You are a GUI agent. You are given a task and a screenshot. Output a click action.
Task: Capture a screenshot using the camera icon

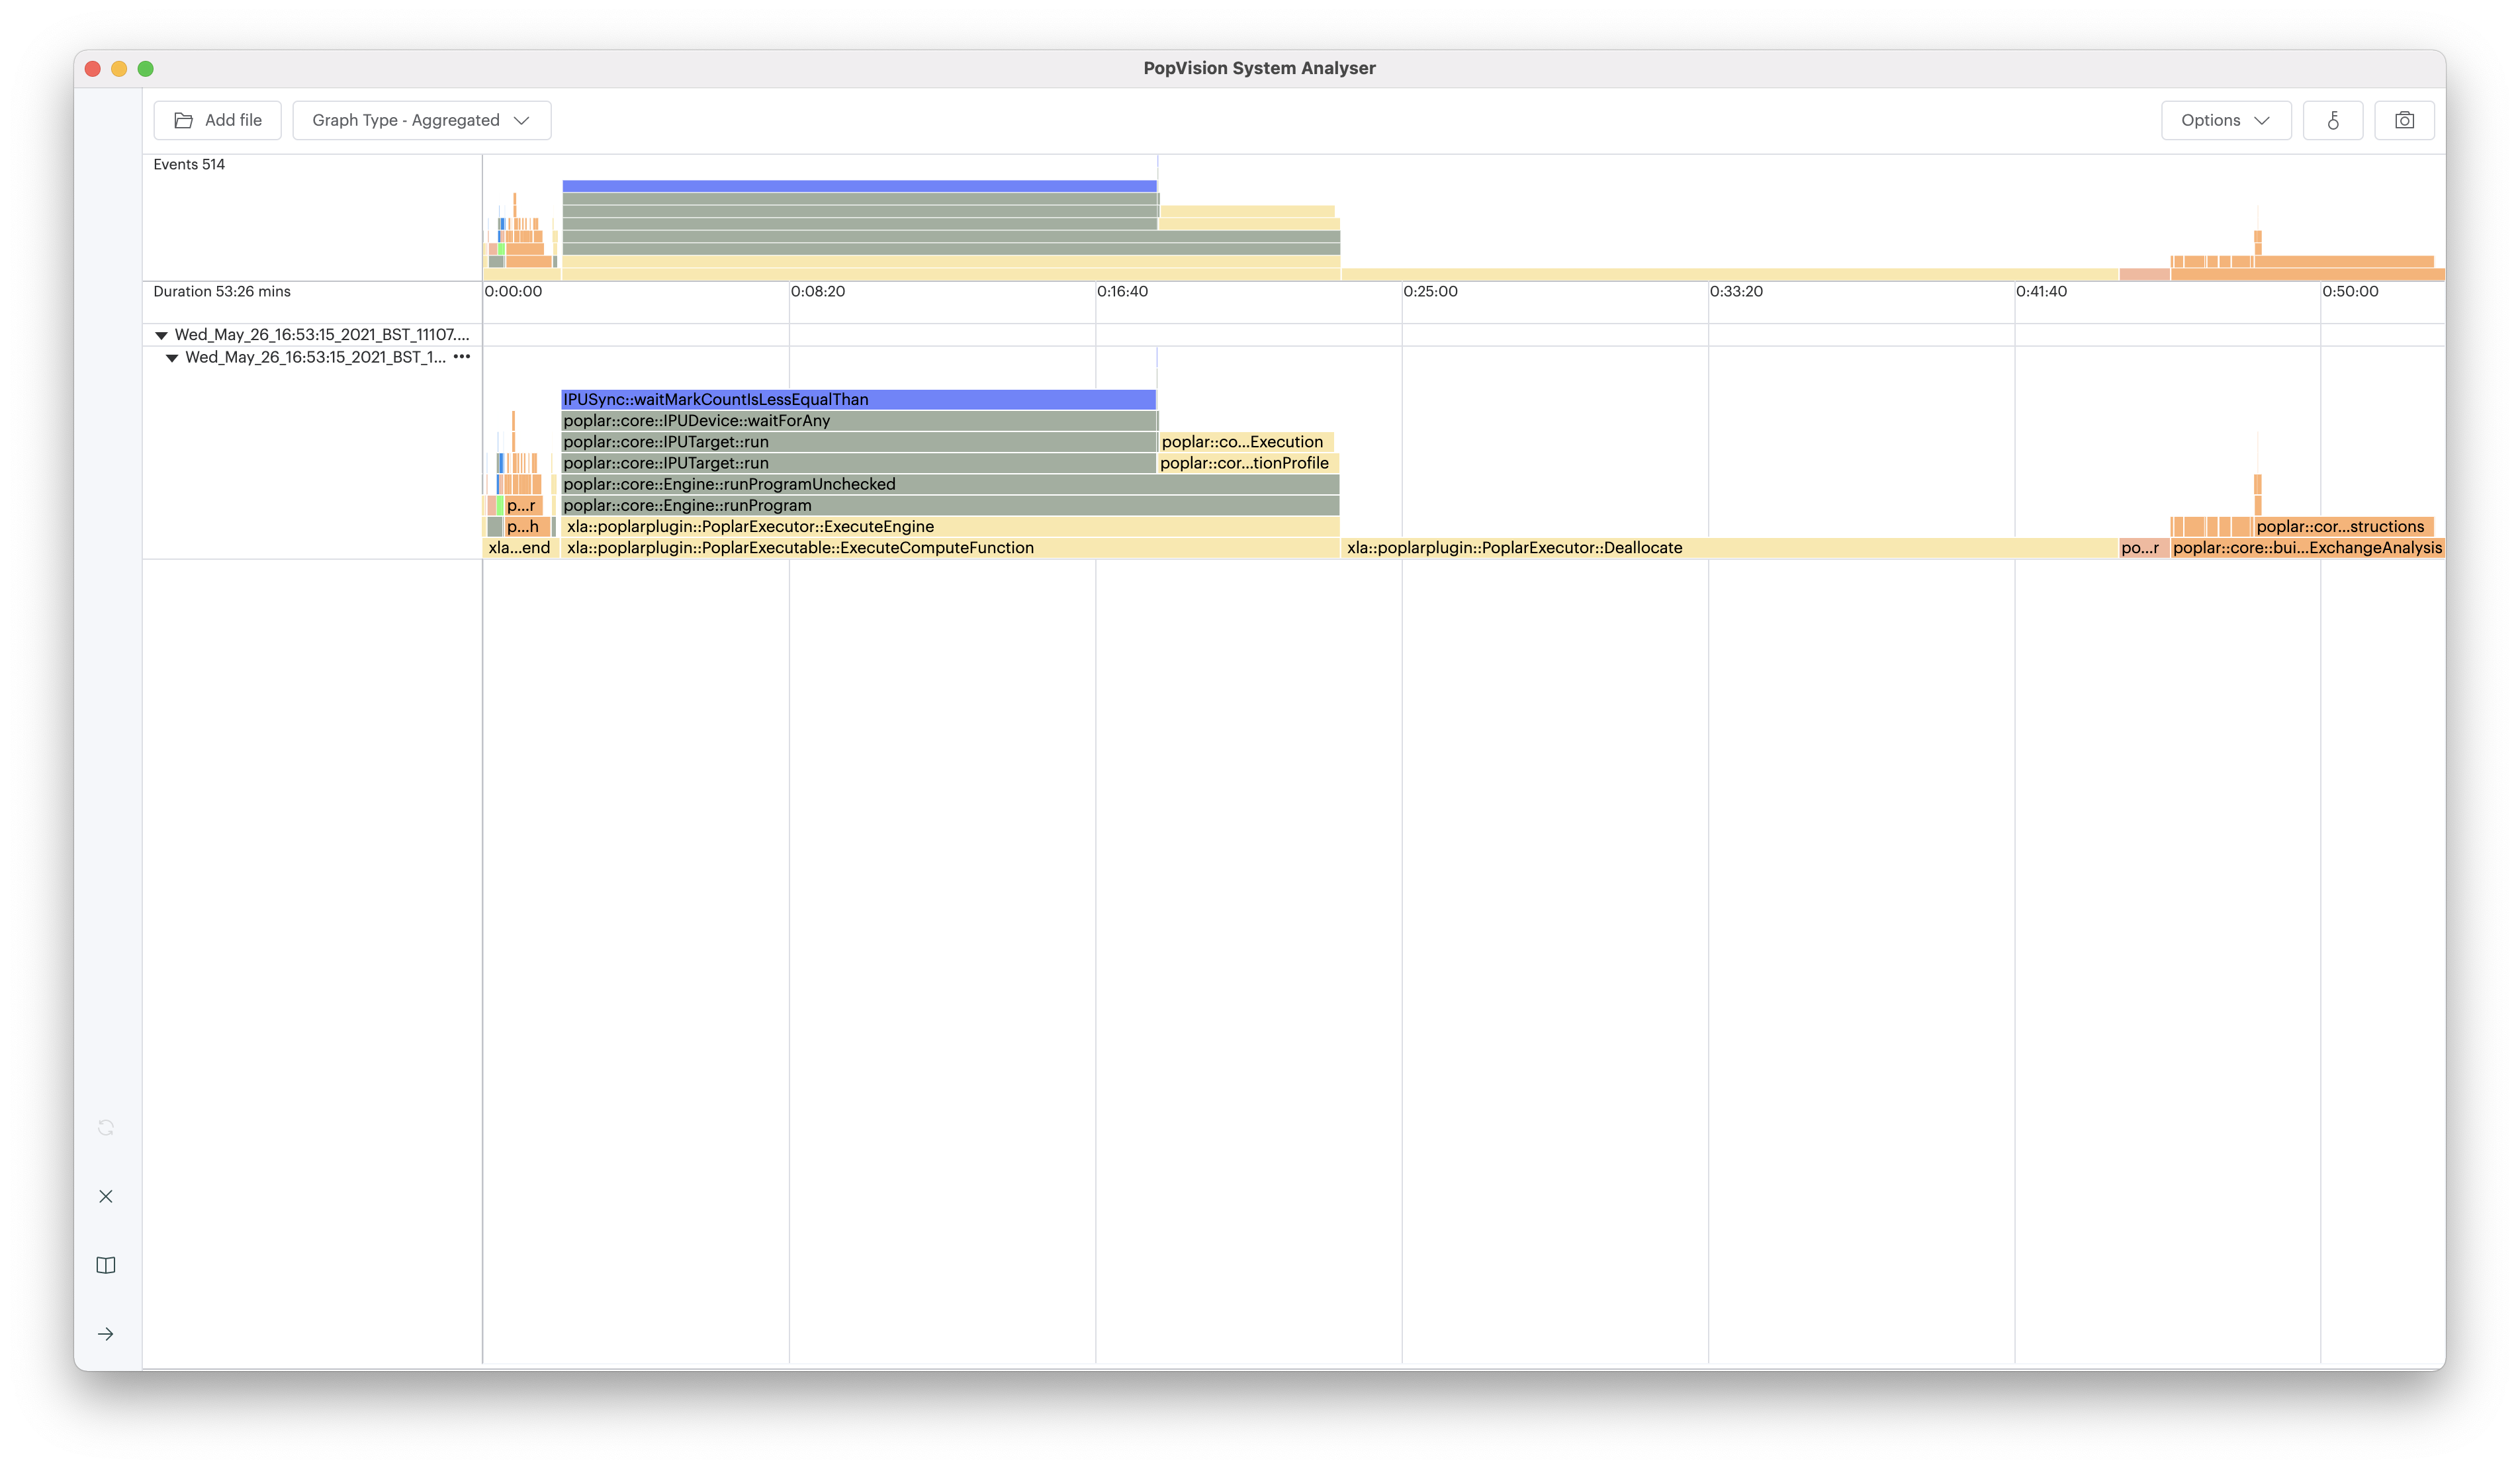coord(2406,120)
